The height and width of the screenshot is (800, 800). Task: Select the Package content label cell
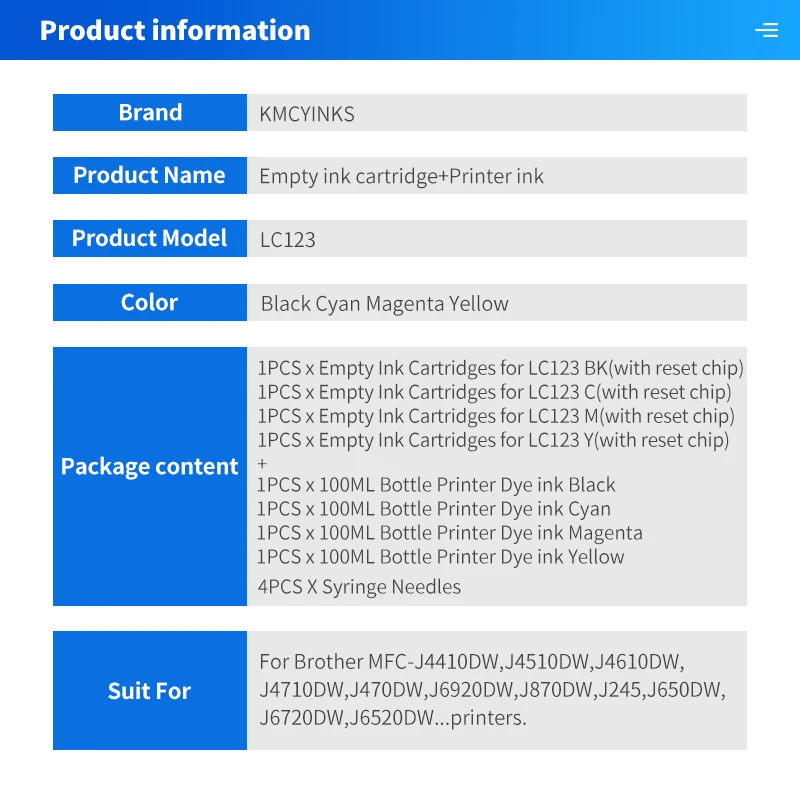tap(150, 466)
